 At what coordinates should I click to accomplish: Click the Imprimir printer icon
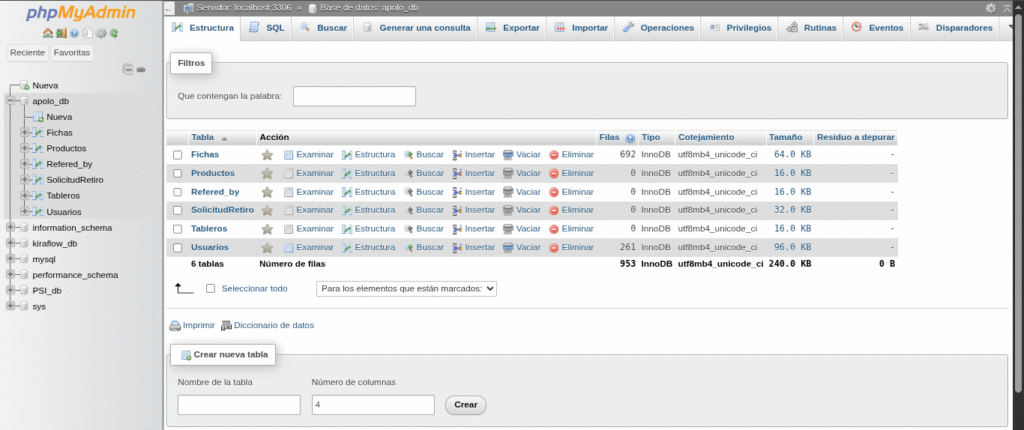[175, 325]
